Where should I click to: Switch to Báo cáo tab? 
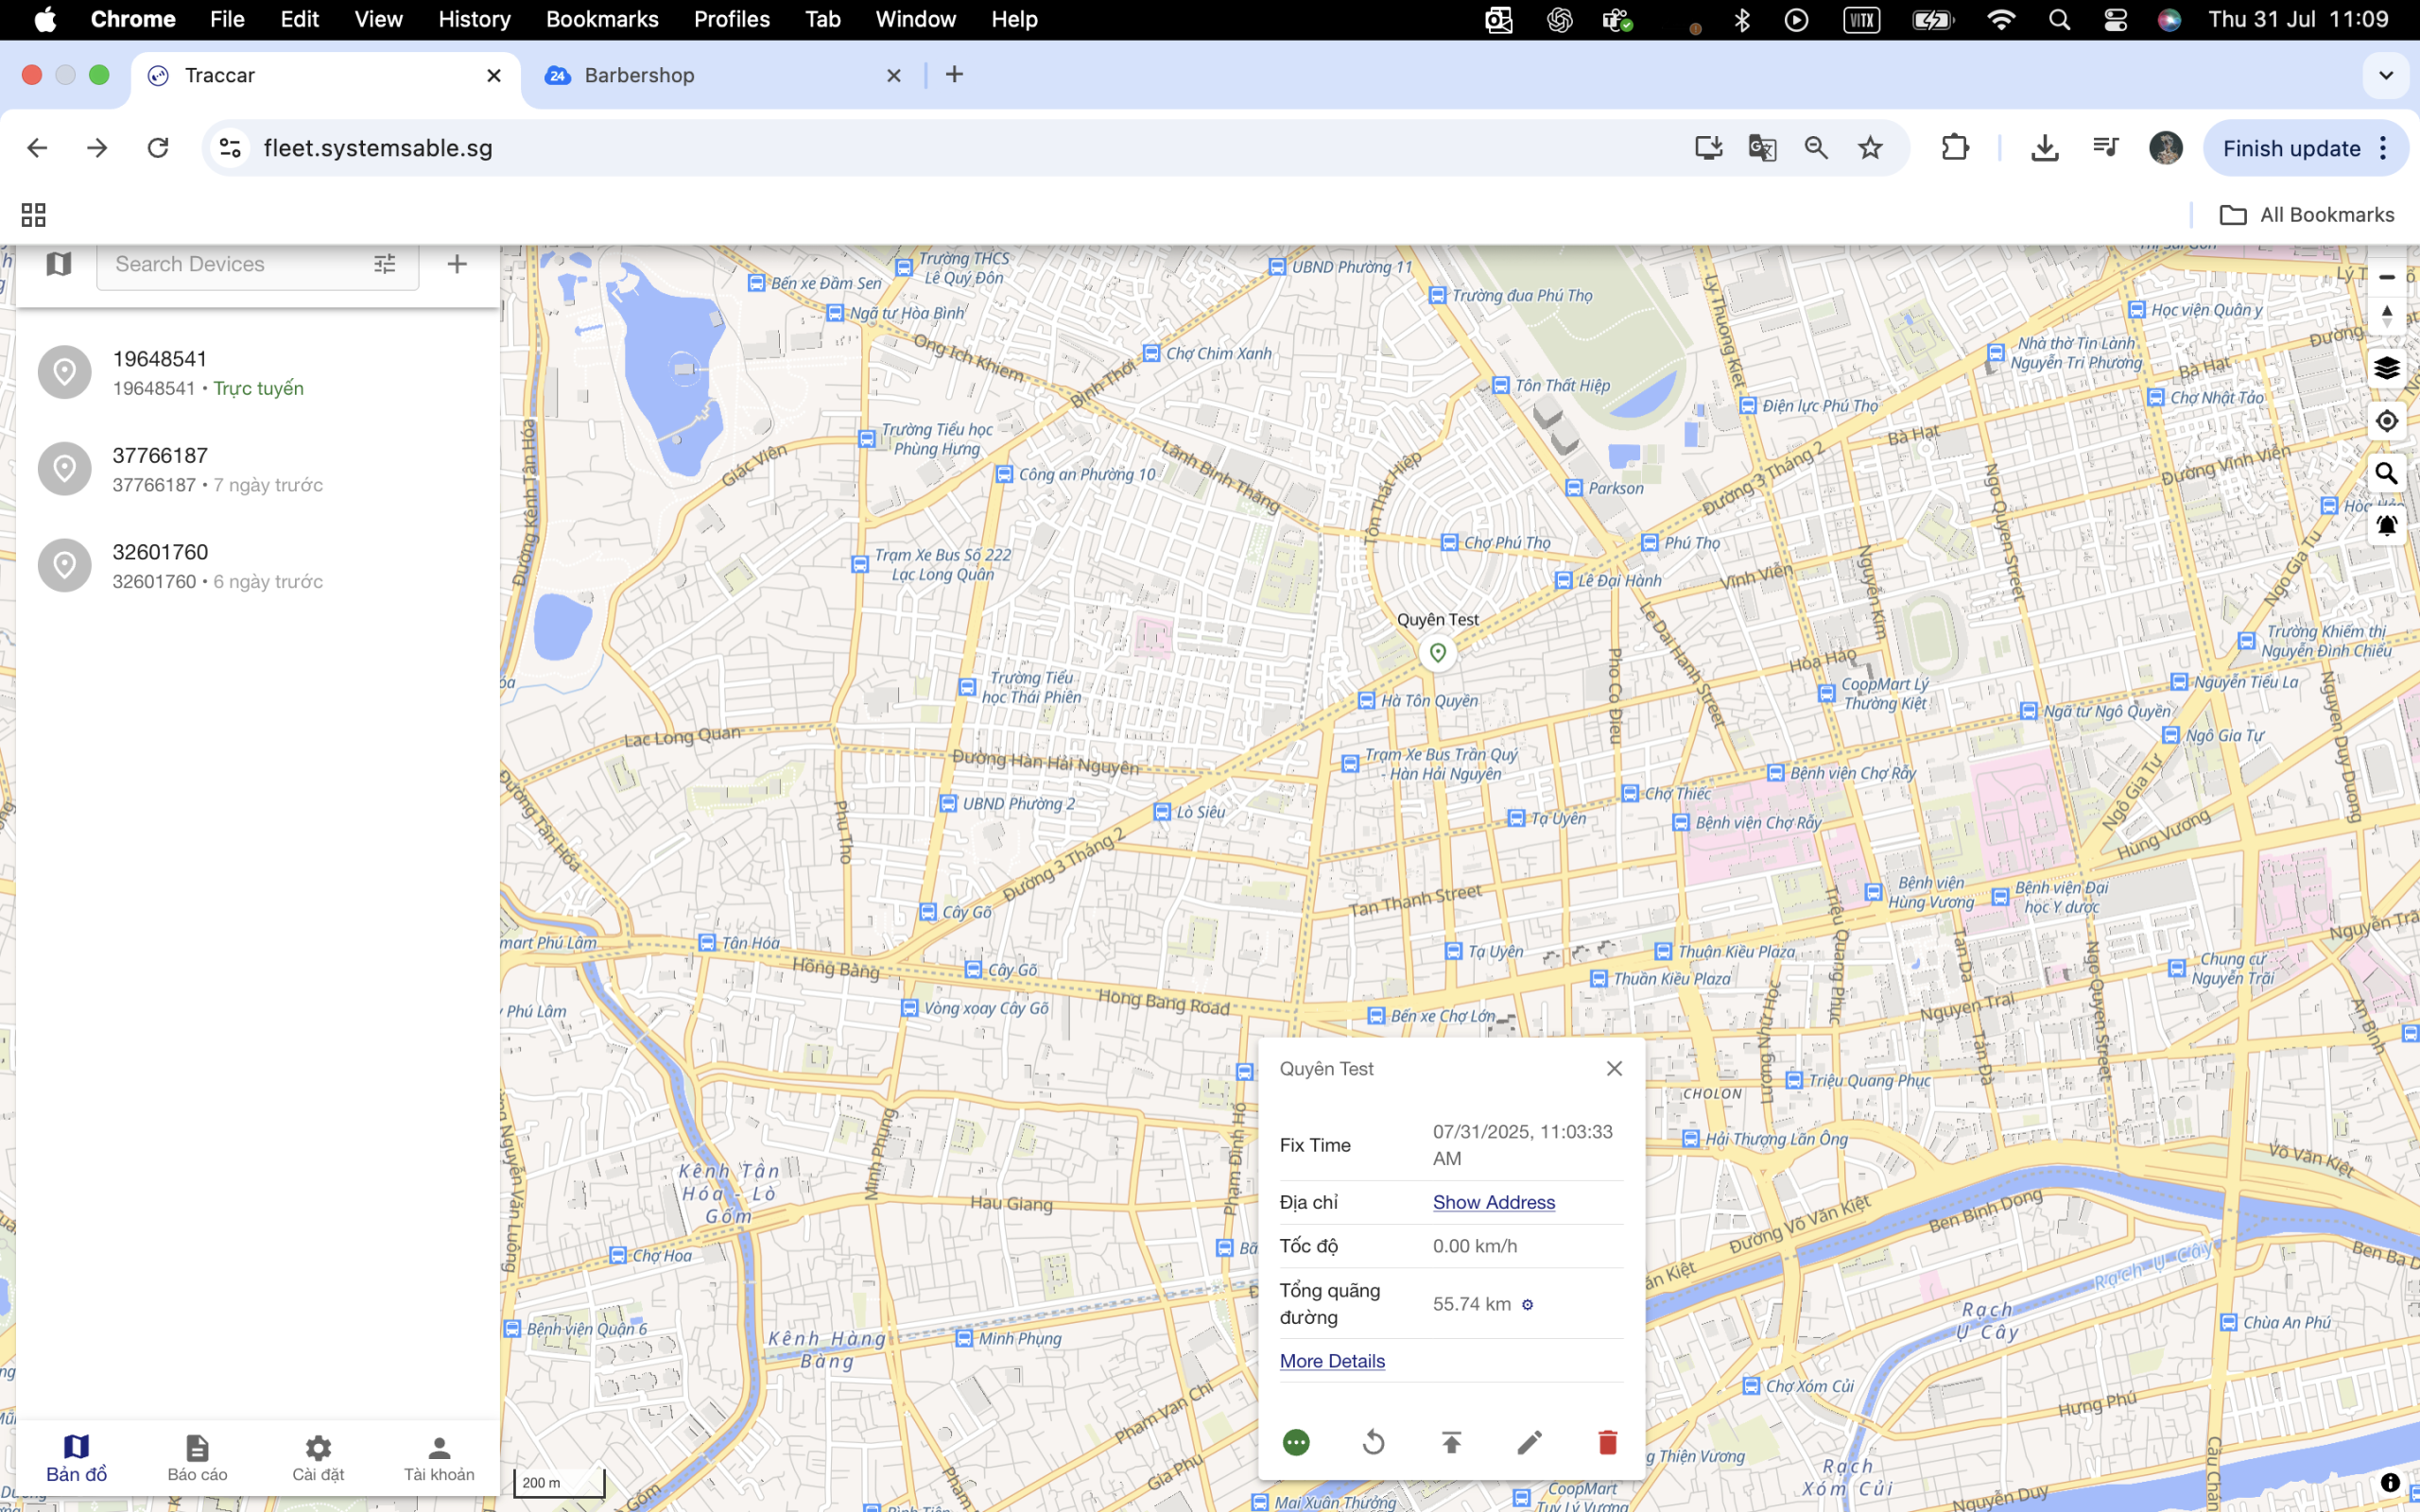(x=197, y=1457)
